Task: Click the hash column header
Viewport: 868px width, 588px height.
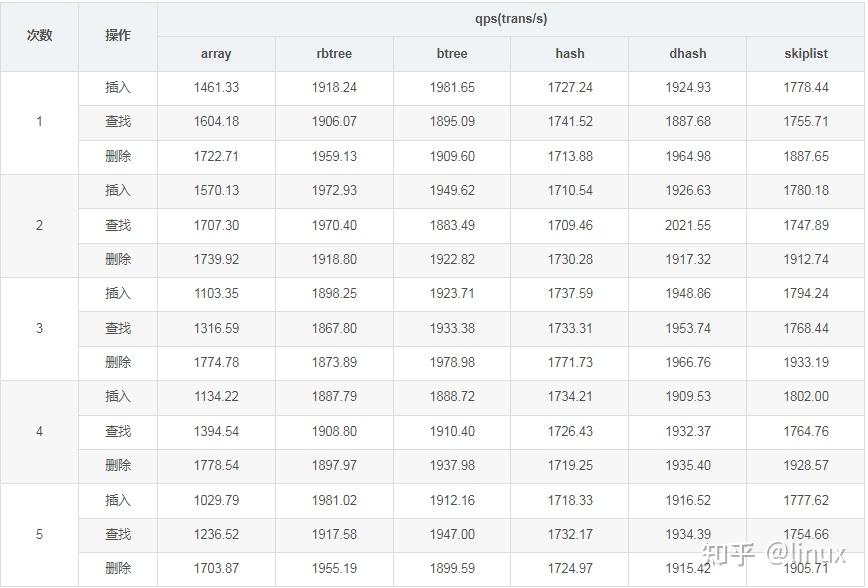Action: pos(570,54)
